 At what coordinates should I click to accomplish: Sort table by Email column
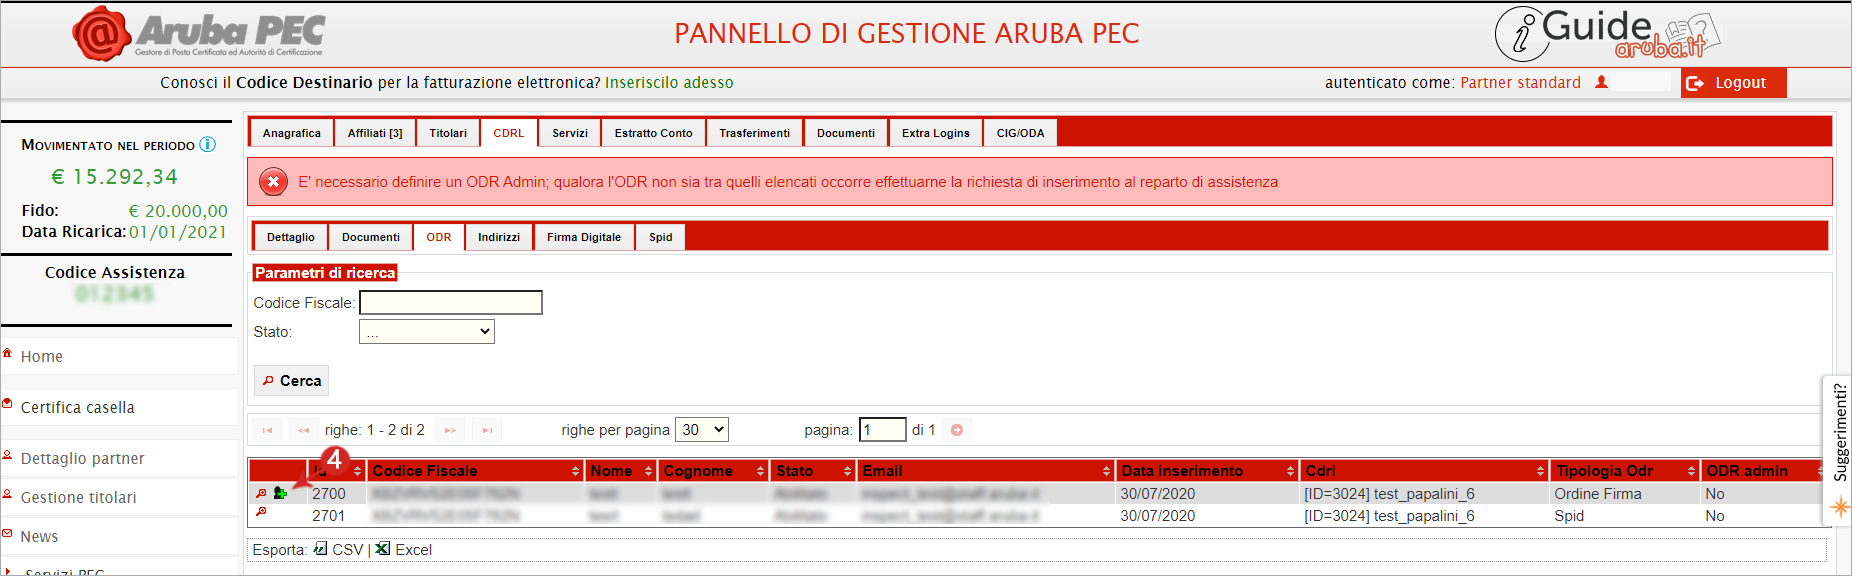click(986, 471)
